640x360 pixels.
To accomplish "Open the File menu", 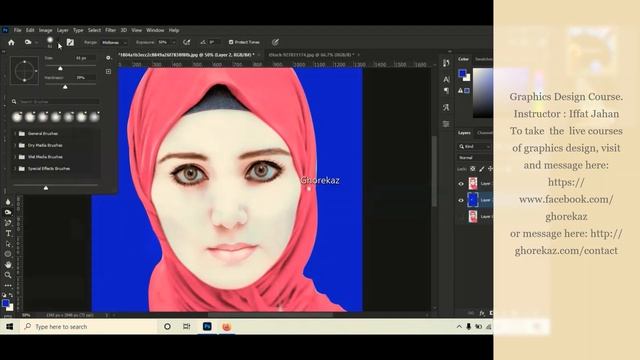I will [18, 30].
